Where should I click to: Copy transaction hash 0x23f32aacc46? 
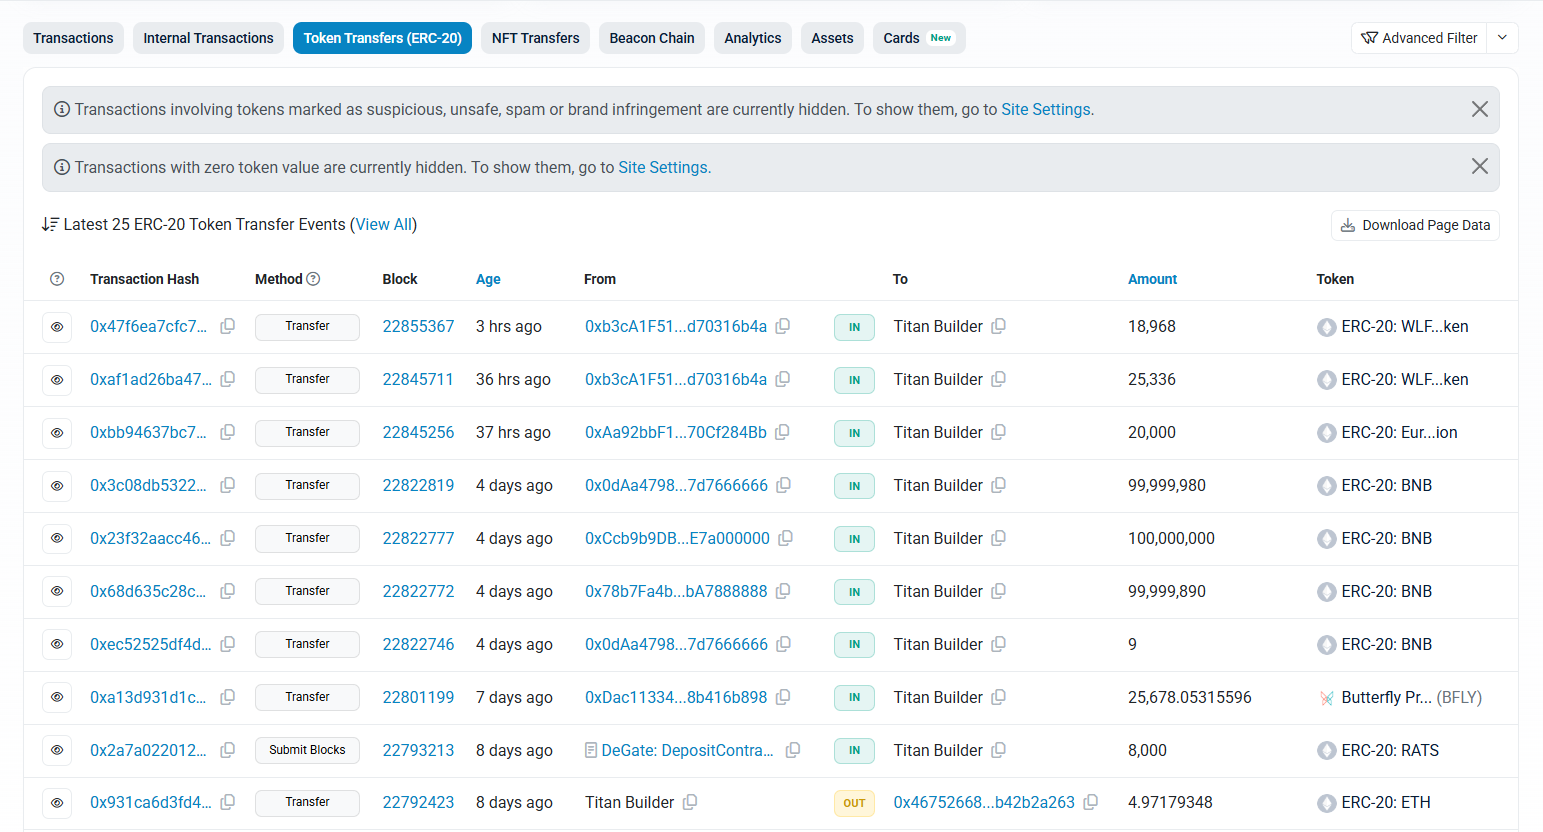(x=228, y=538)
